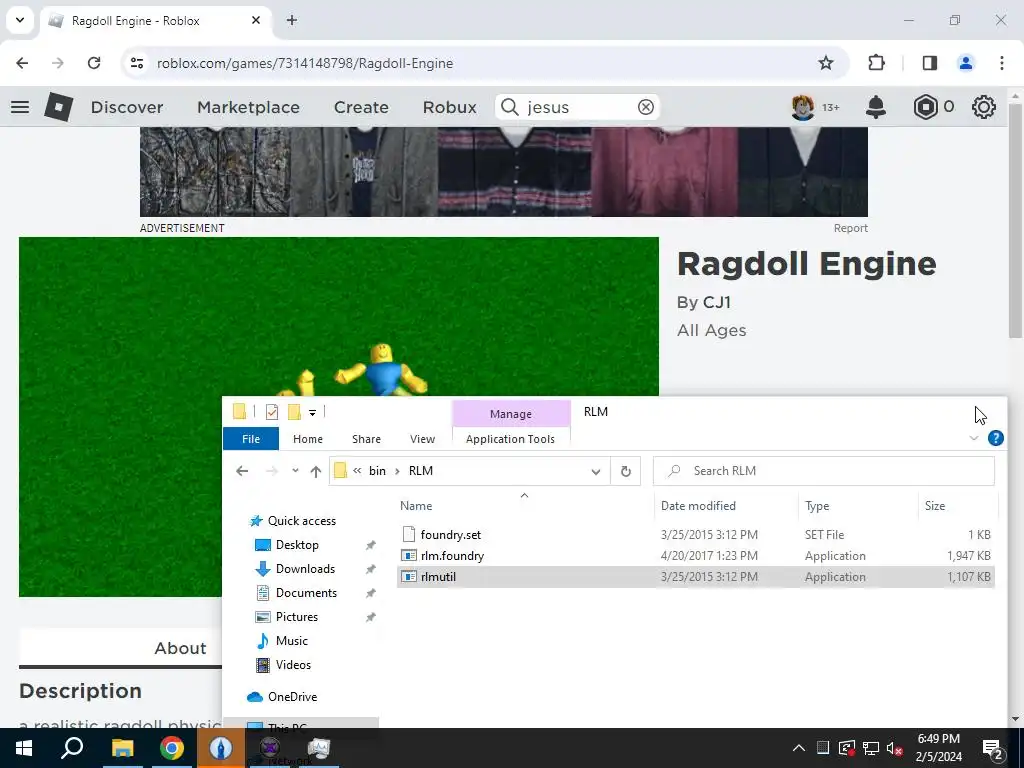Screen dimensions: 1024x768
Task: Open Videos in the navigation pane
Action: point(293,665)
